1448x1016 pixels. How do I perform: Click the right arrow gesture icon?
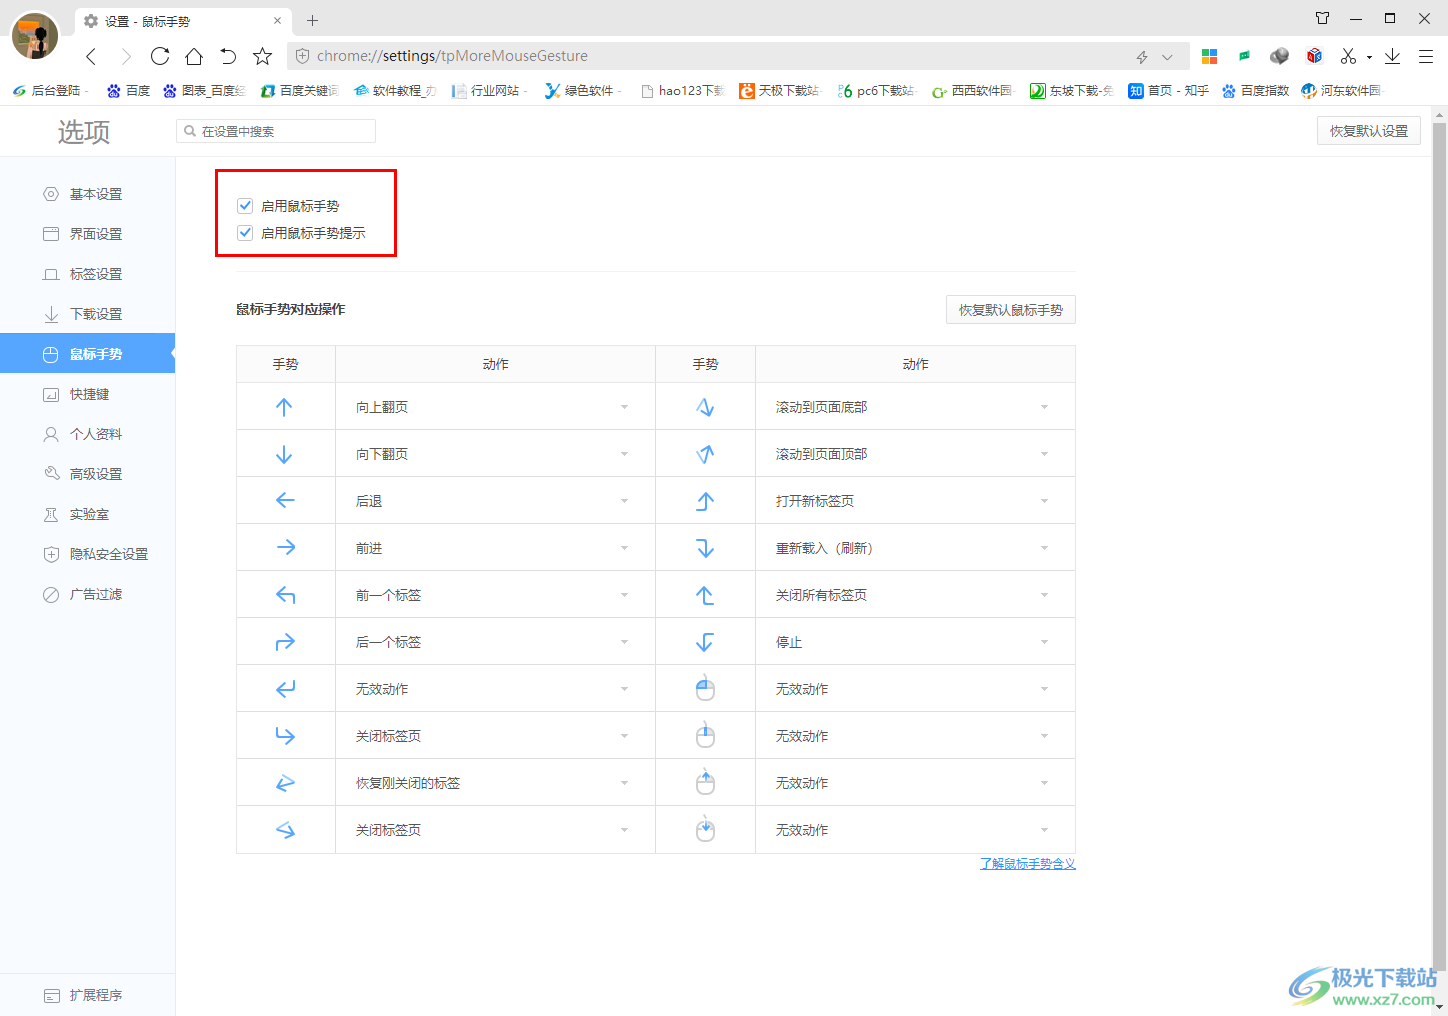[285, 547]
